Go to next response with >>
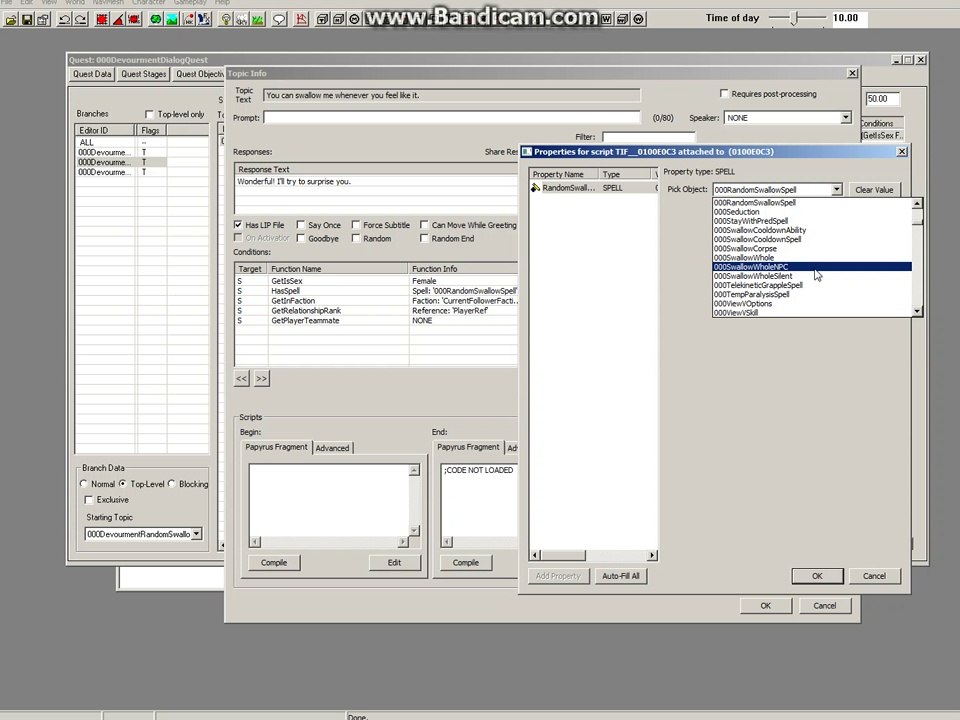 (261, 378)
